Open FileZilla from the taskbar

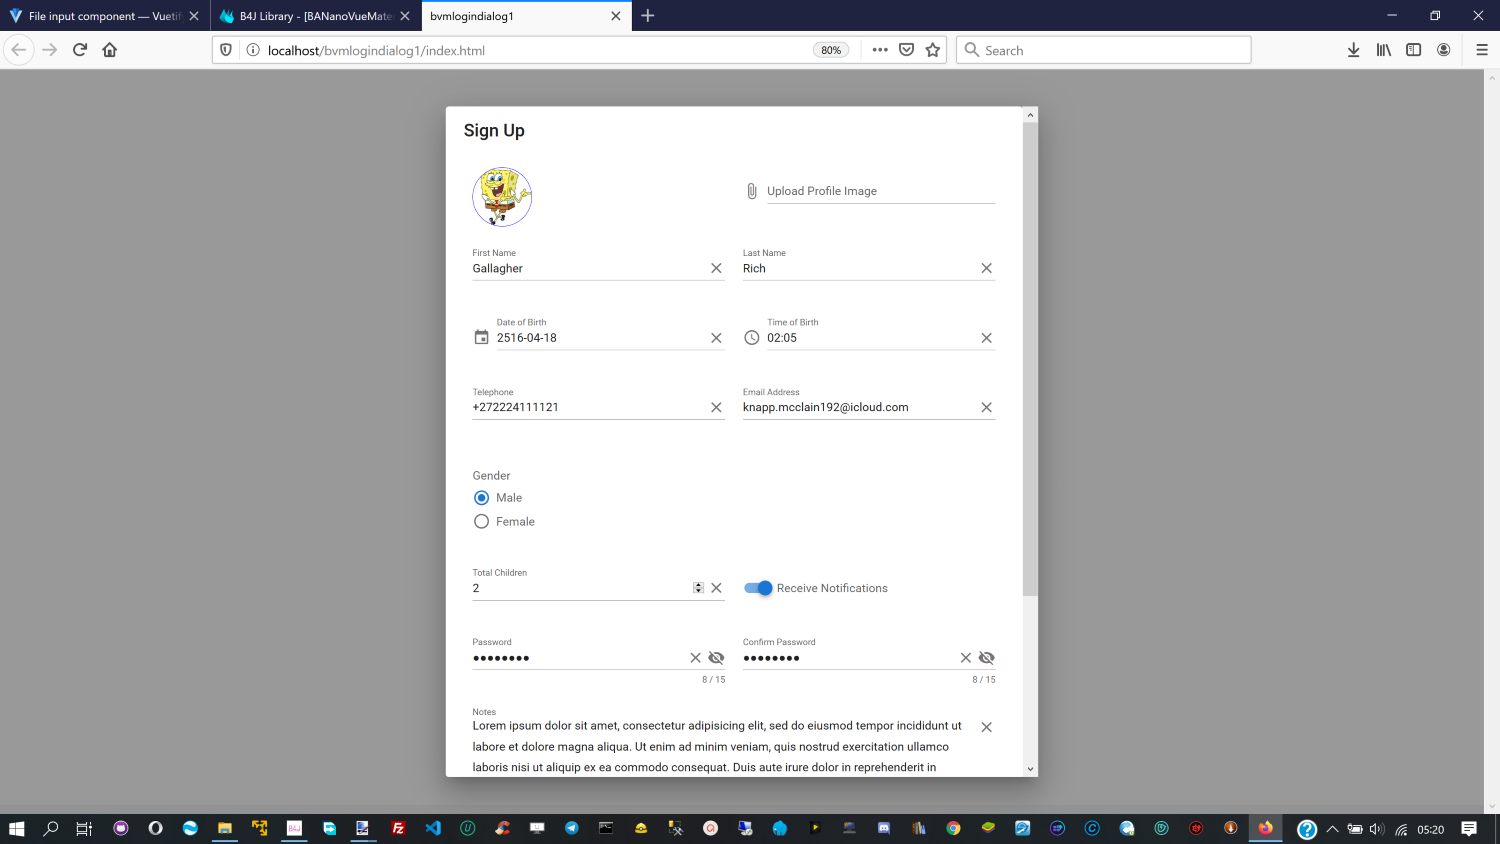pyautogui.click(x=398, y=829)
